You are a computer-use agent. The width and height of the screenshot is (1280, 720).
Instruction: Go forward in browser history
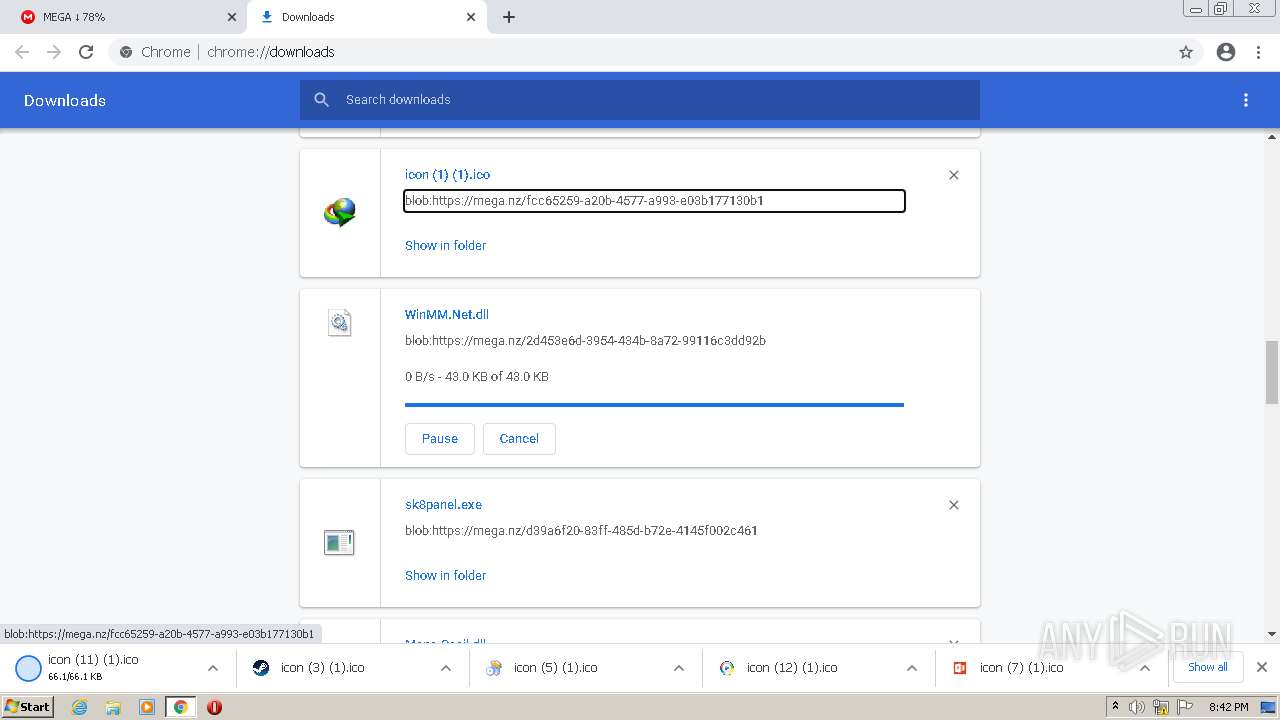click(54, 52)
